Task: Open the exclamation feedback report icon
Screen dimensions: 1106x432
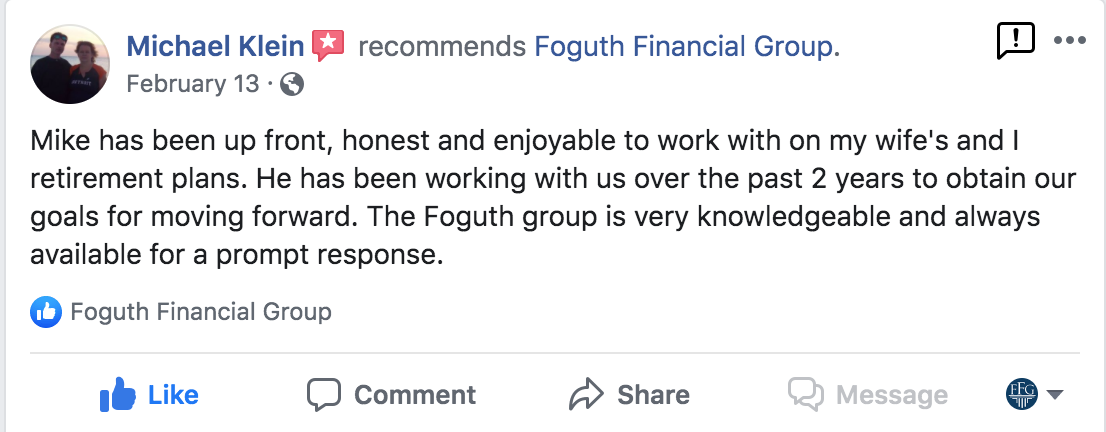Action: 1016,41
